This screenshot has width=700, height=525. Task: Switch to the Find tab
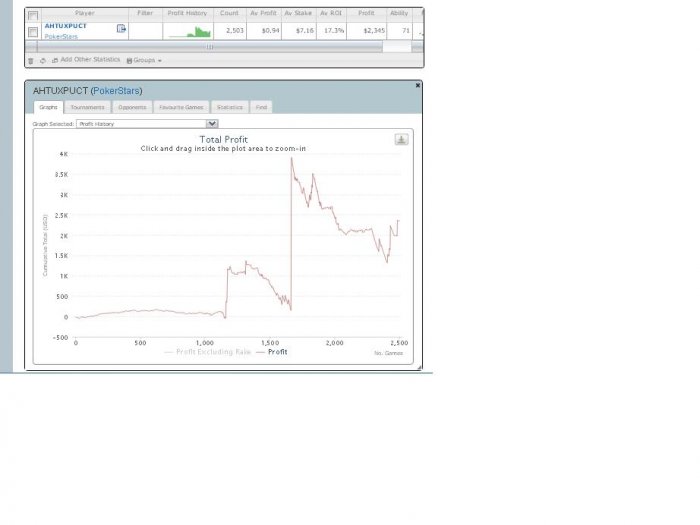(x=261, y=107)
